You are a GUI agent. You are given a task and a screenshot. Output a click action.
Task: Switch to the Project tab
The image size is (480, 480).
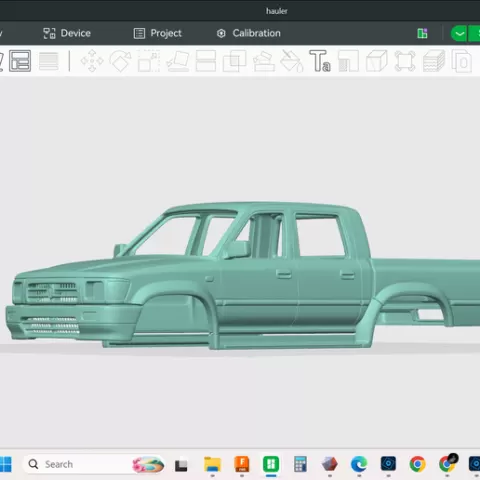158,33
